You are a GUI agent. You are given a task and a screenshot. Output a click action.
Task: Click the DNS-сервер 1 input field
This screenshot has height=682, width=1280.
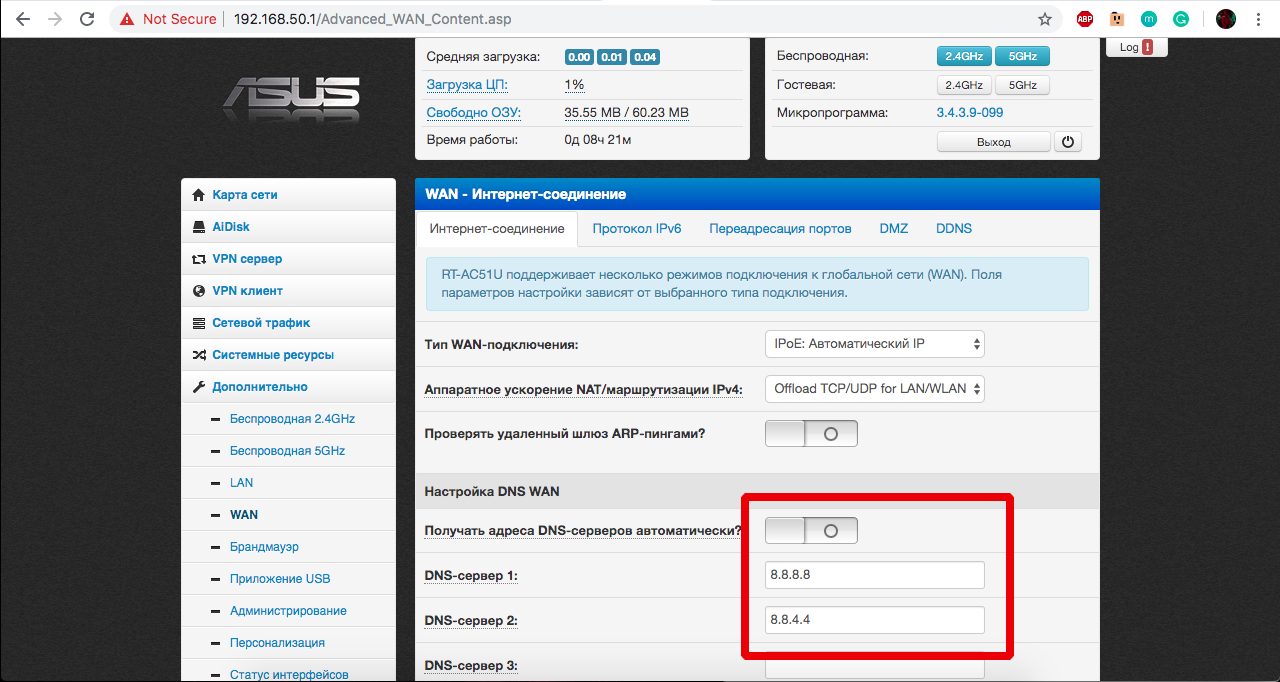[874, 576]
